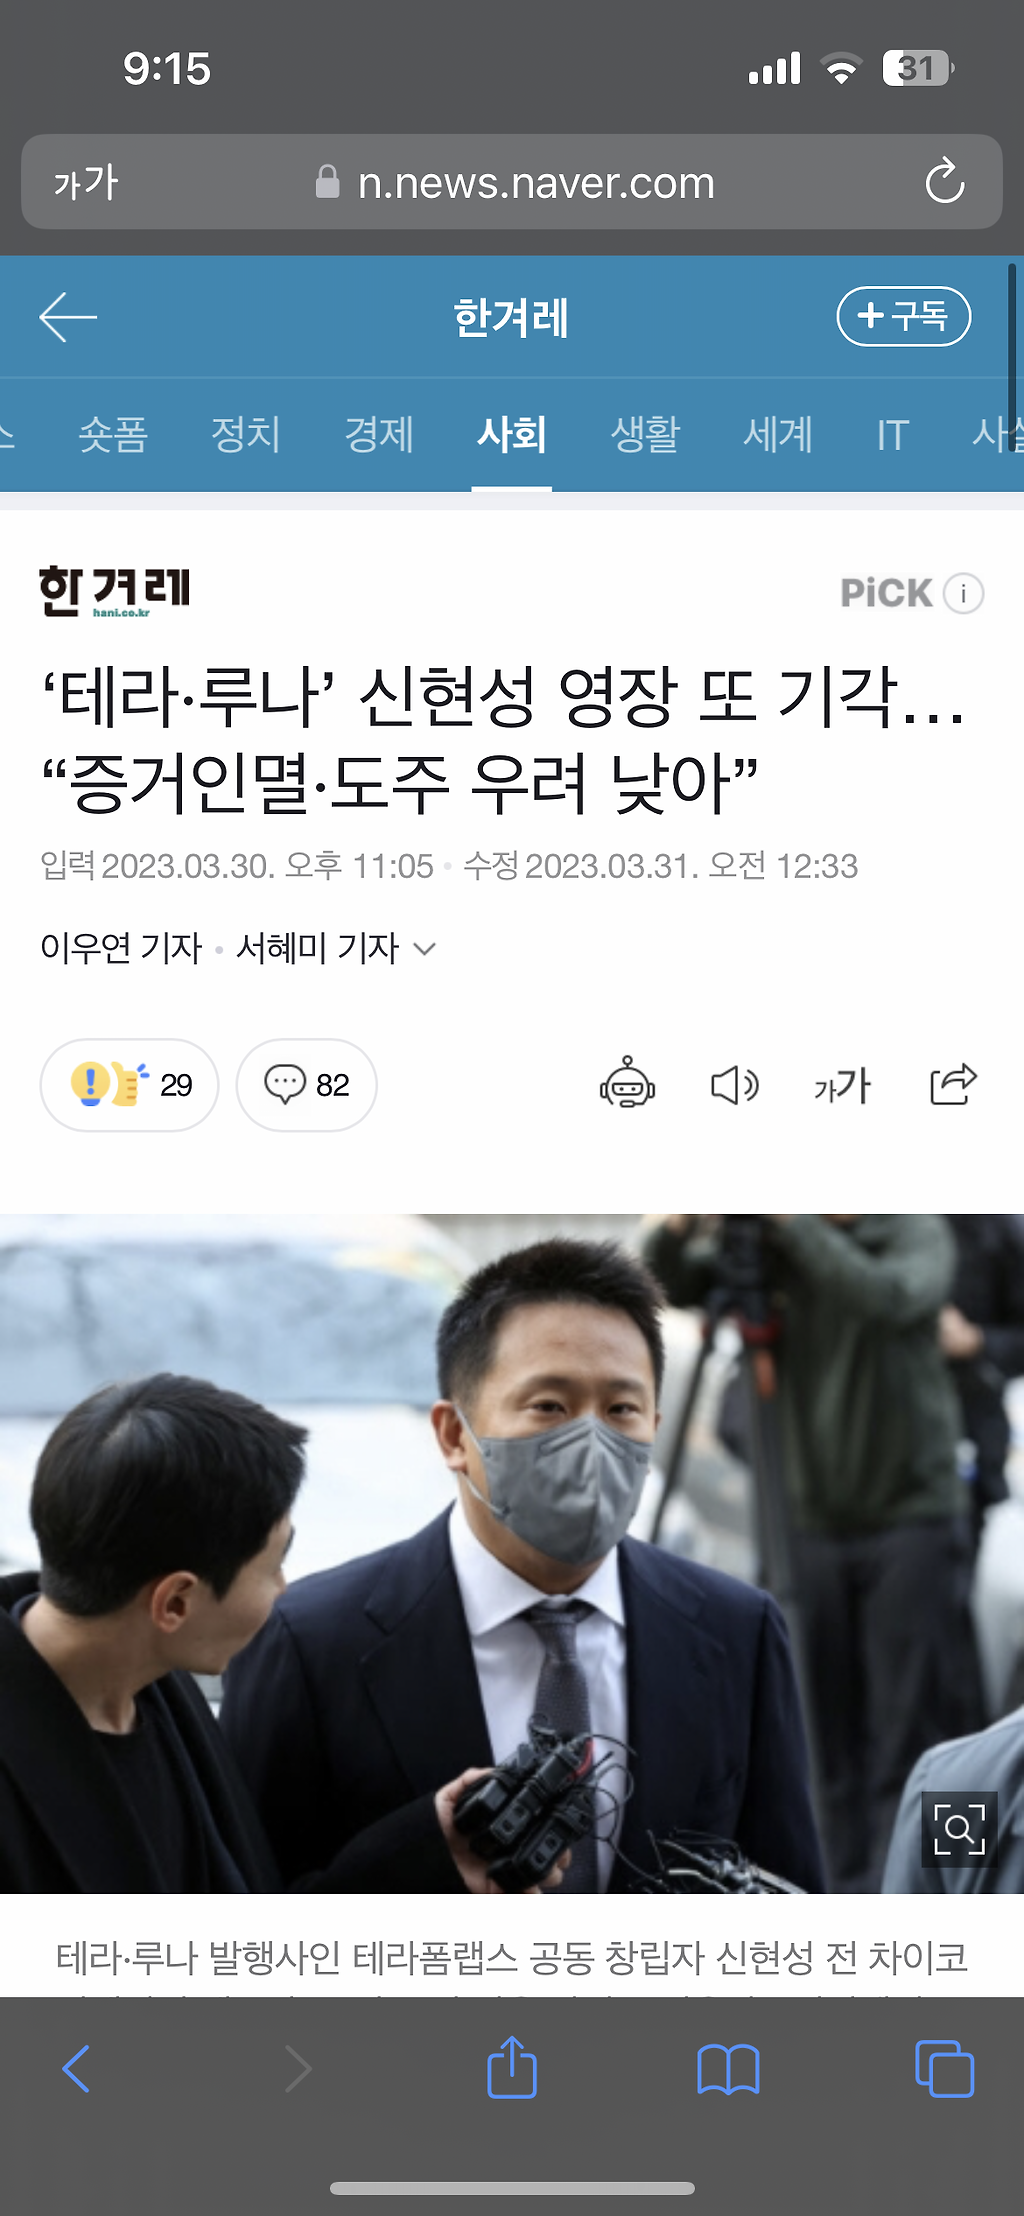Image resolution: width=1024 pixels, height=2216 pixels.
Task: Open the 한겨레 logo link above headline
Action: [114, 591]
